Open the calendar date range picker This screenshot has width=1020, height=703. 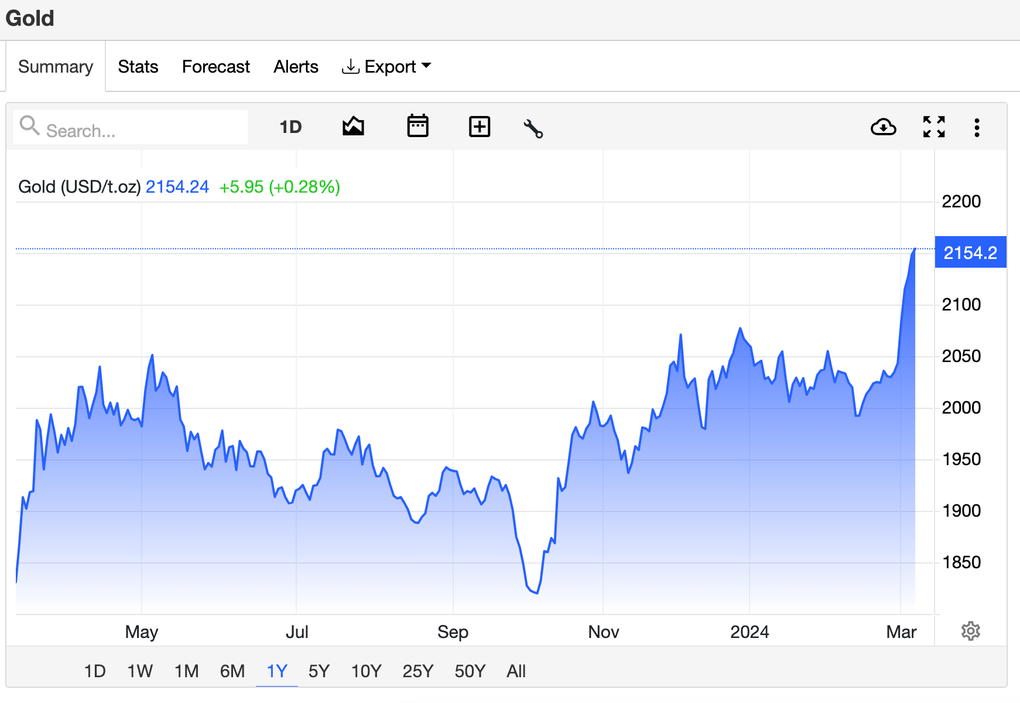coord(418,127)
